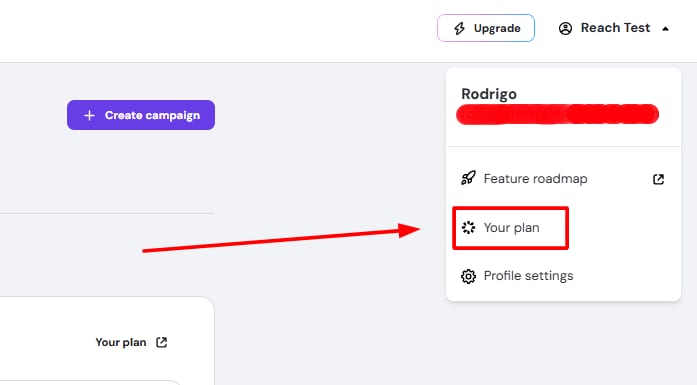Click the plus icon in Create campaign
Screen dimensions: 697x385
tap(89, 116)
